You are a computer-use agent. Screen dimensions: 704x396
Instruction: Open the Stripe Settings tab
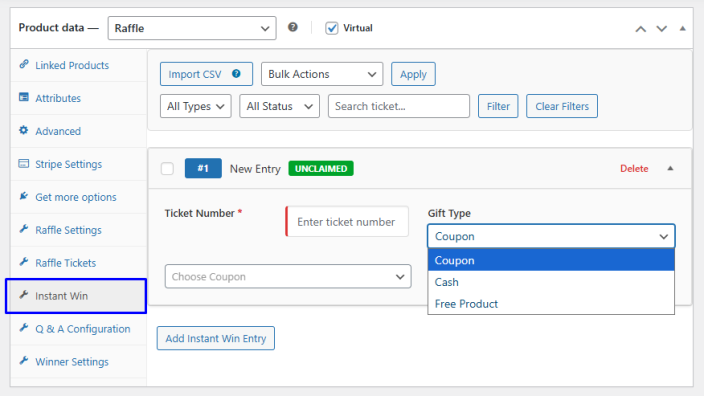[79, 164]
